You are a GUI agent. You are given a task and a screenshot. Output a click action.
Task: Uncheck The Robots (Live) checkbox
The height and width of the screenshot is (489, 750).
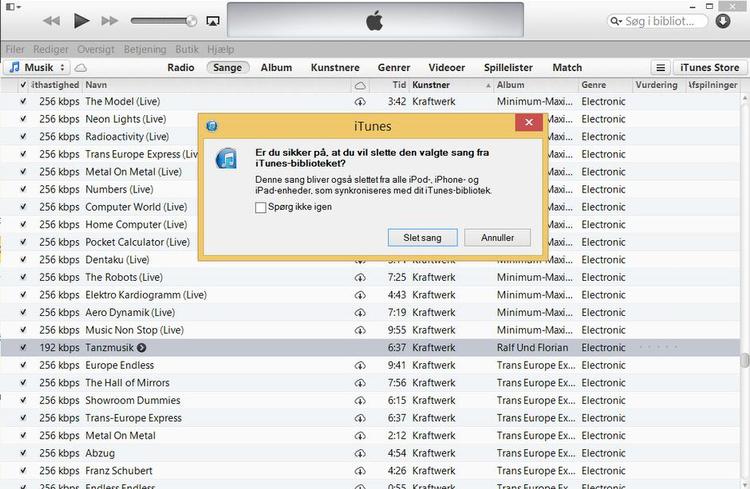pos(23,277)
